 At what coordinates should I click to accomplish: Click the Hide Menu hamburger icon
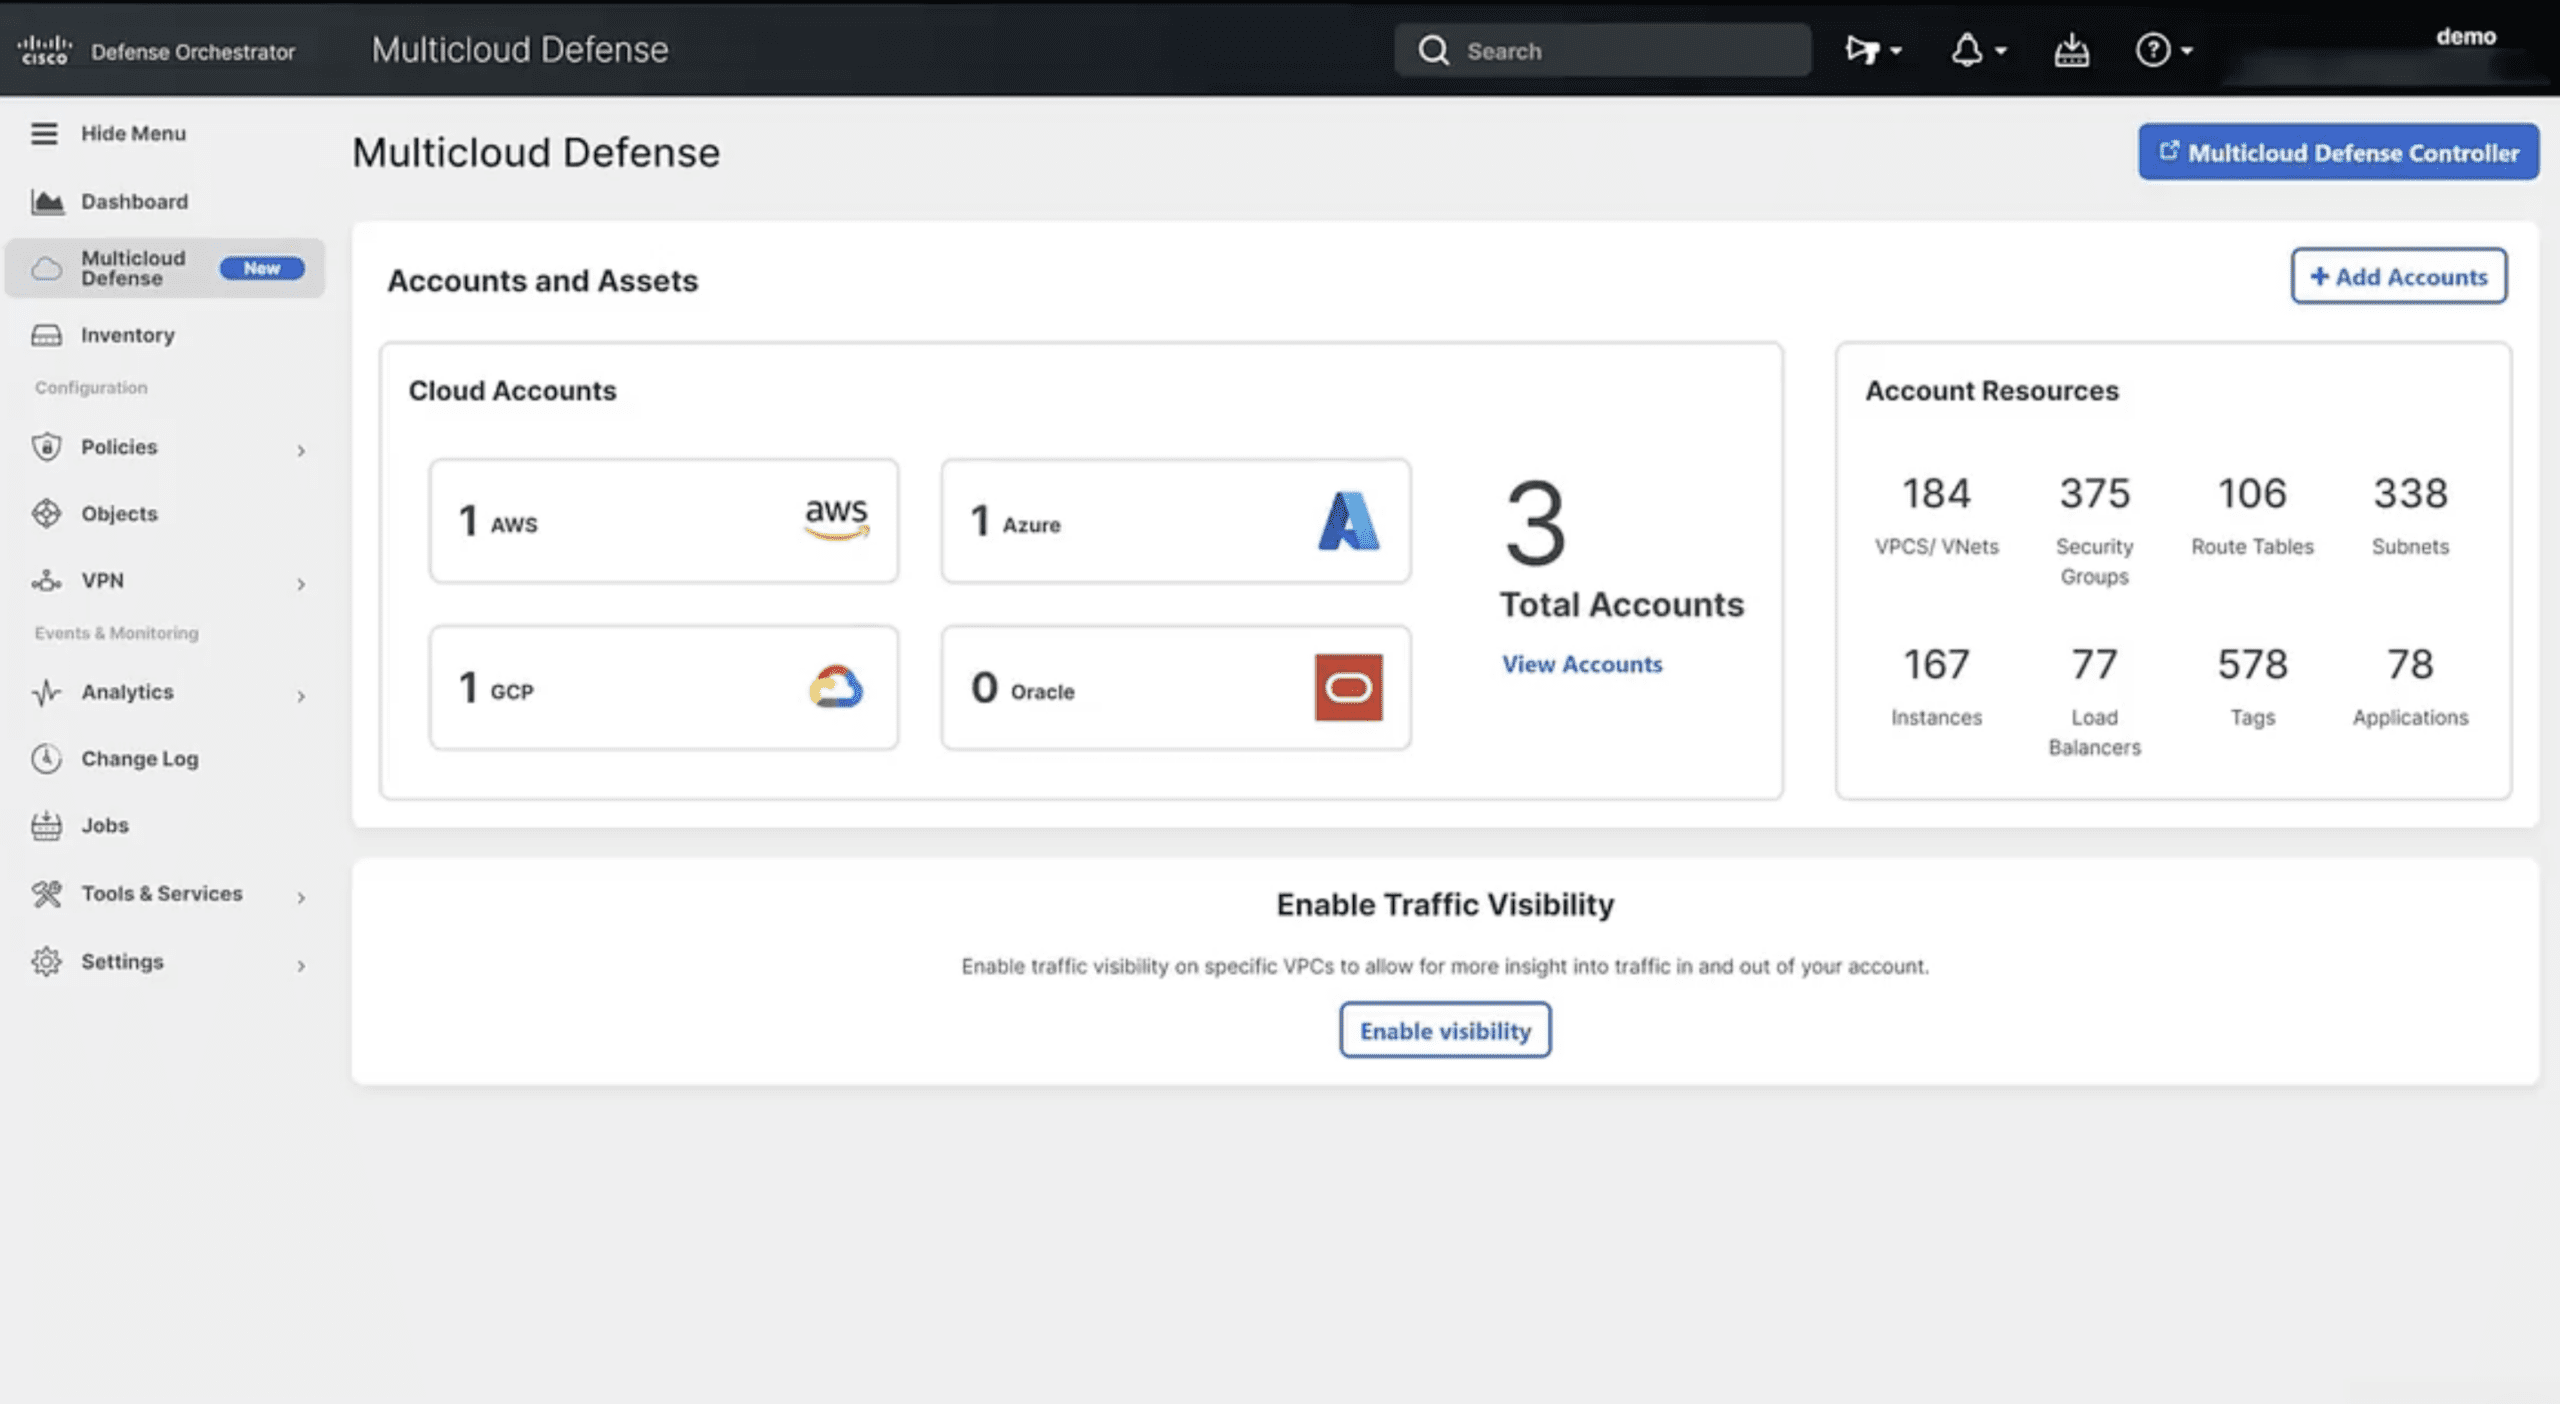pyautogui.click(x=44, y=133)
